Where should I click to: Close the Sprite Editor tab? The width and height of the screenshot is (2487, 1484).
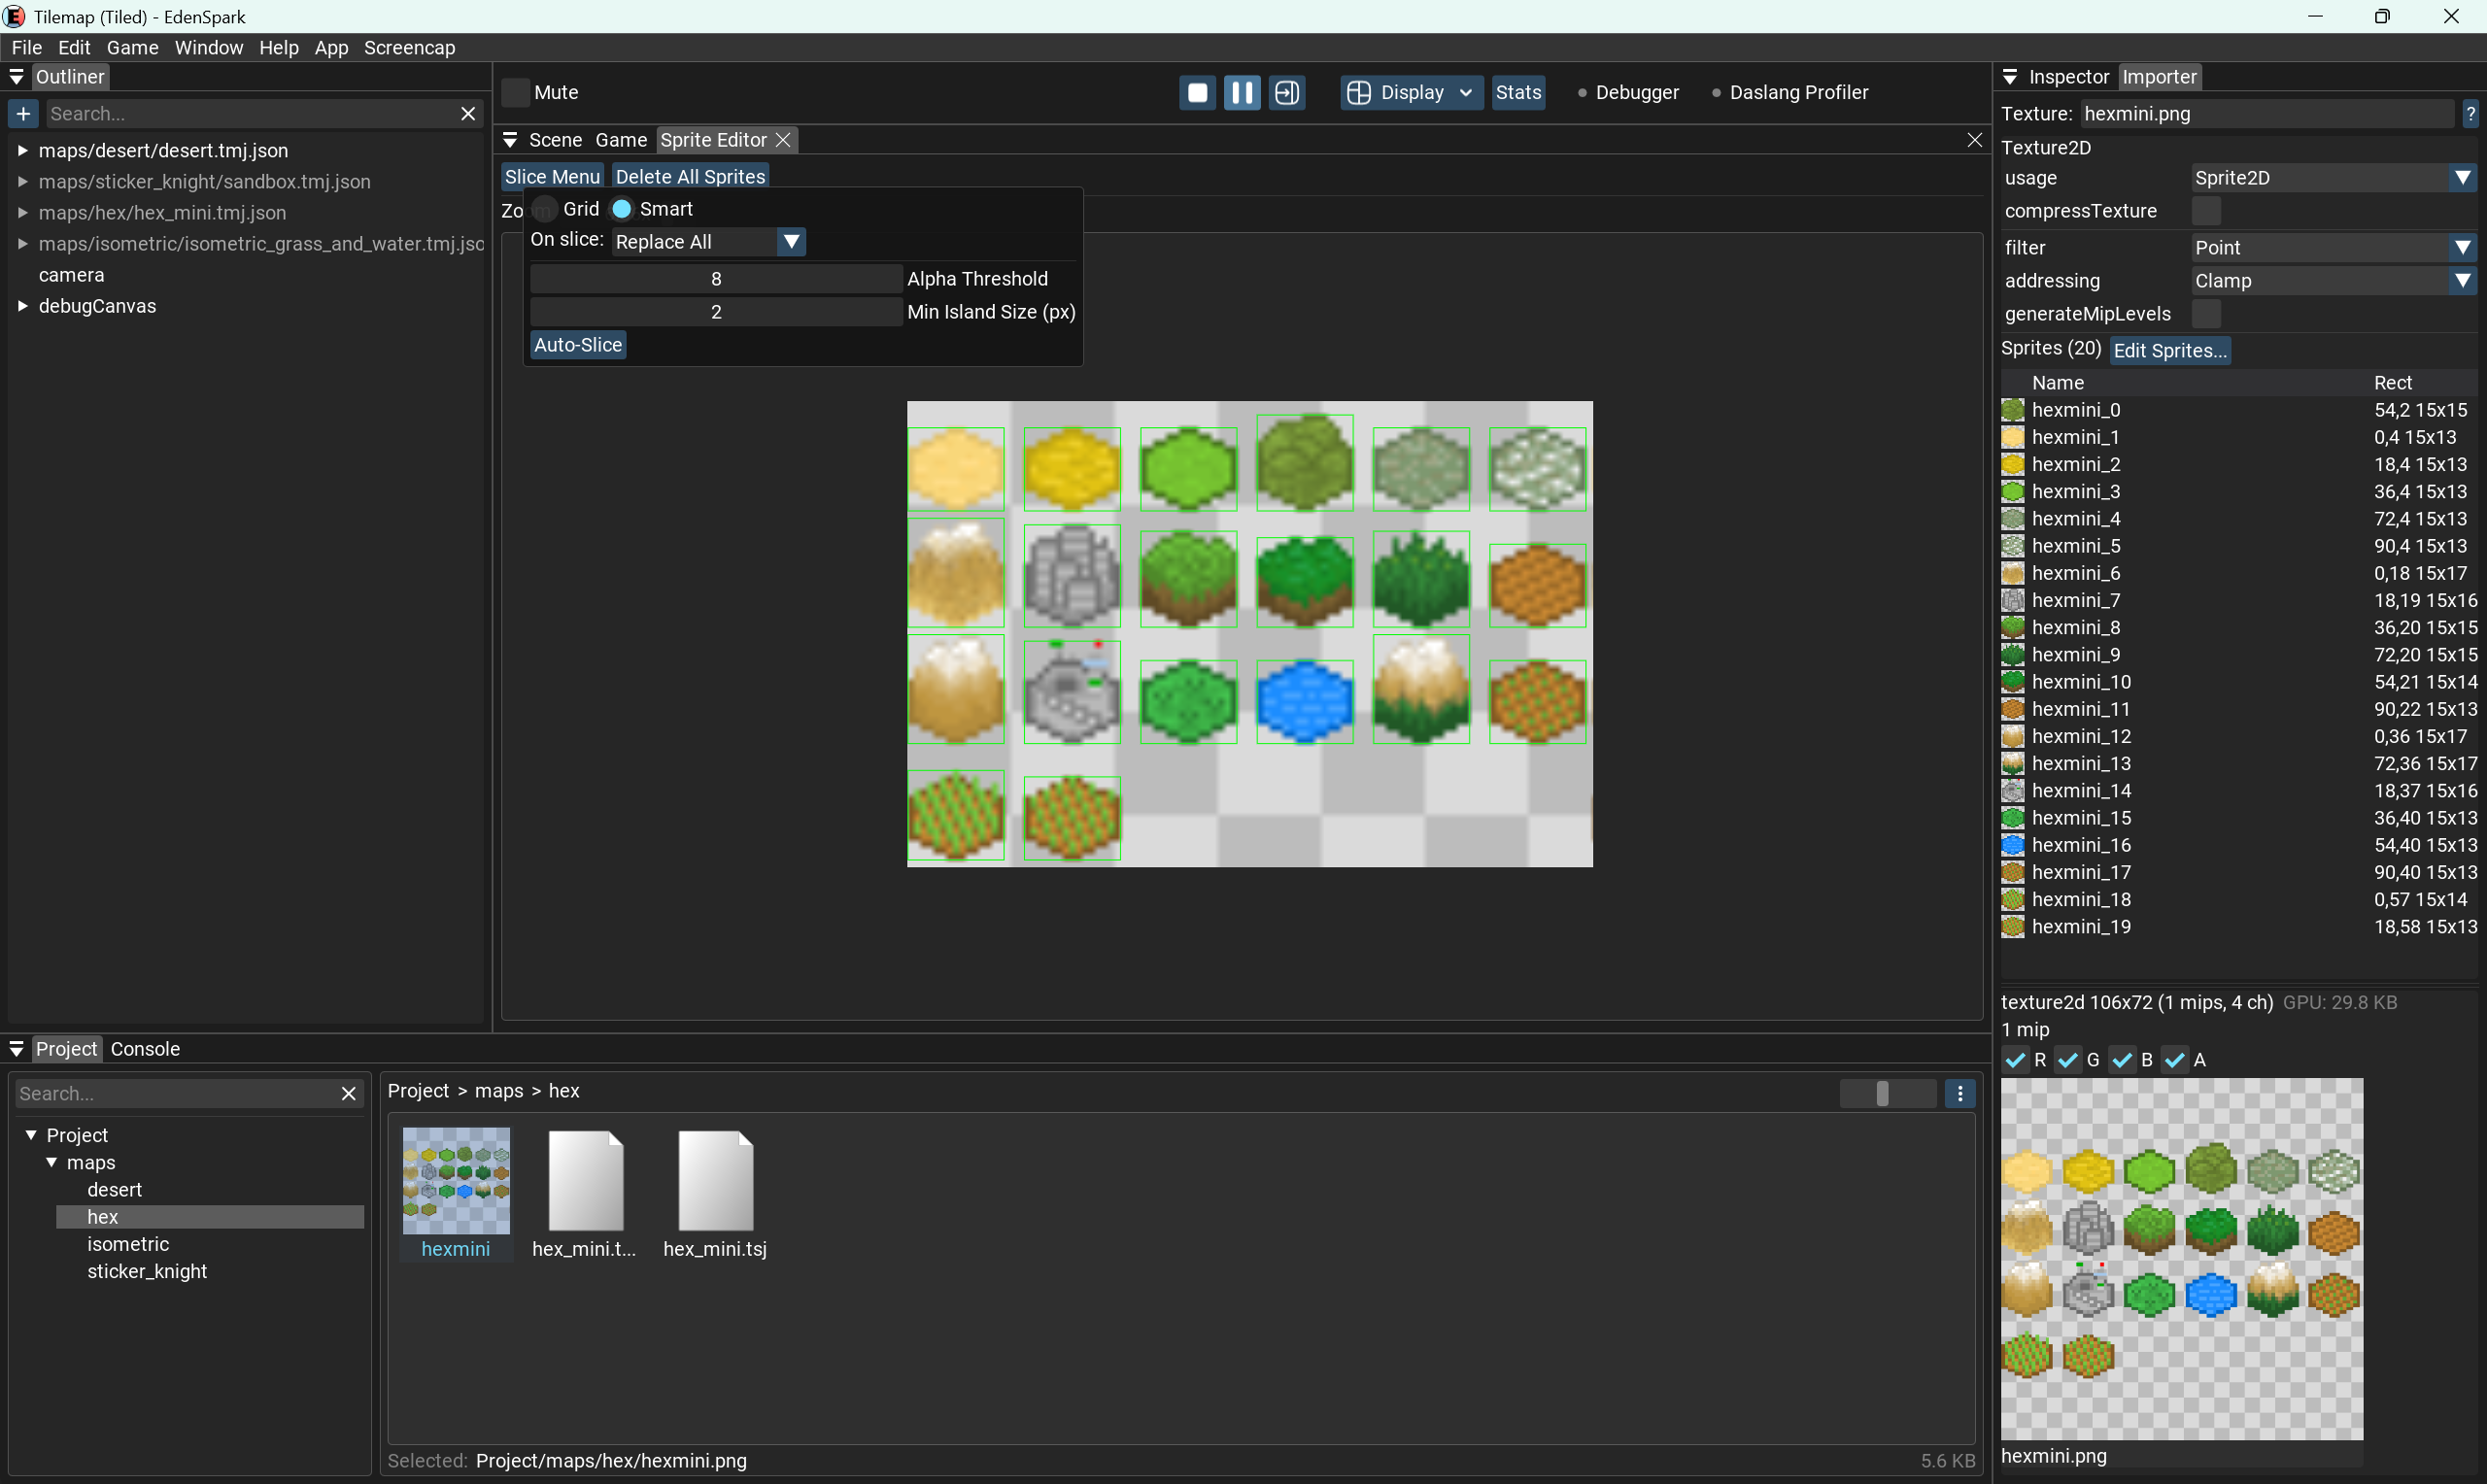(x=784, y=140)
